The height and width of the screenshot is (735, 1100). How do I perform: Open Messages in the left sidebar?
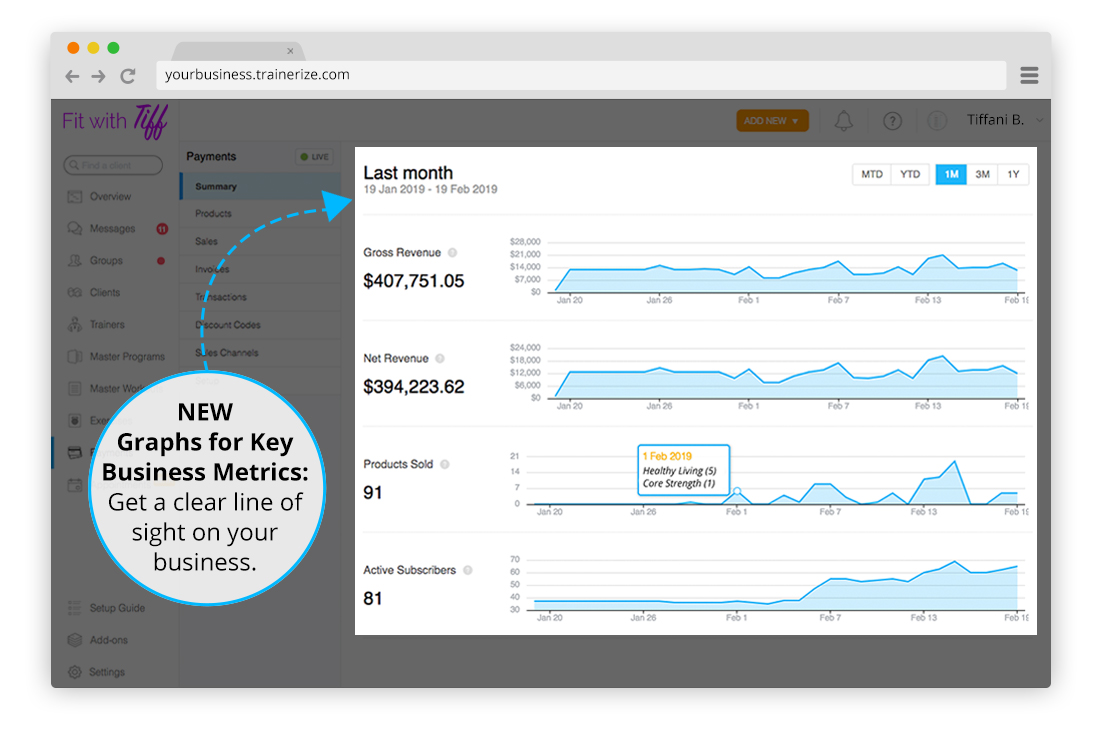coord(112,229)
